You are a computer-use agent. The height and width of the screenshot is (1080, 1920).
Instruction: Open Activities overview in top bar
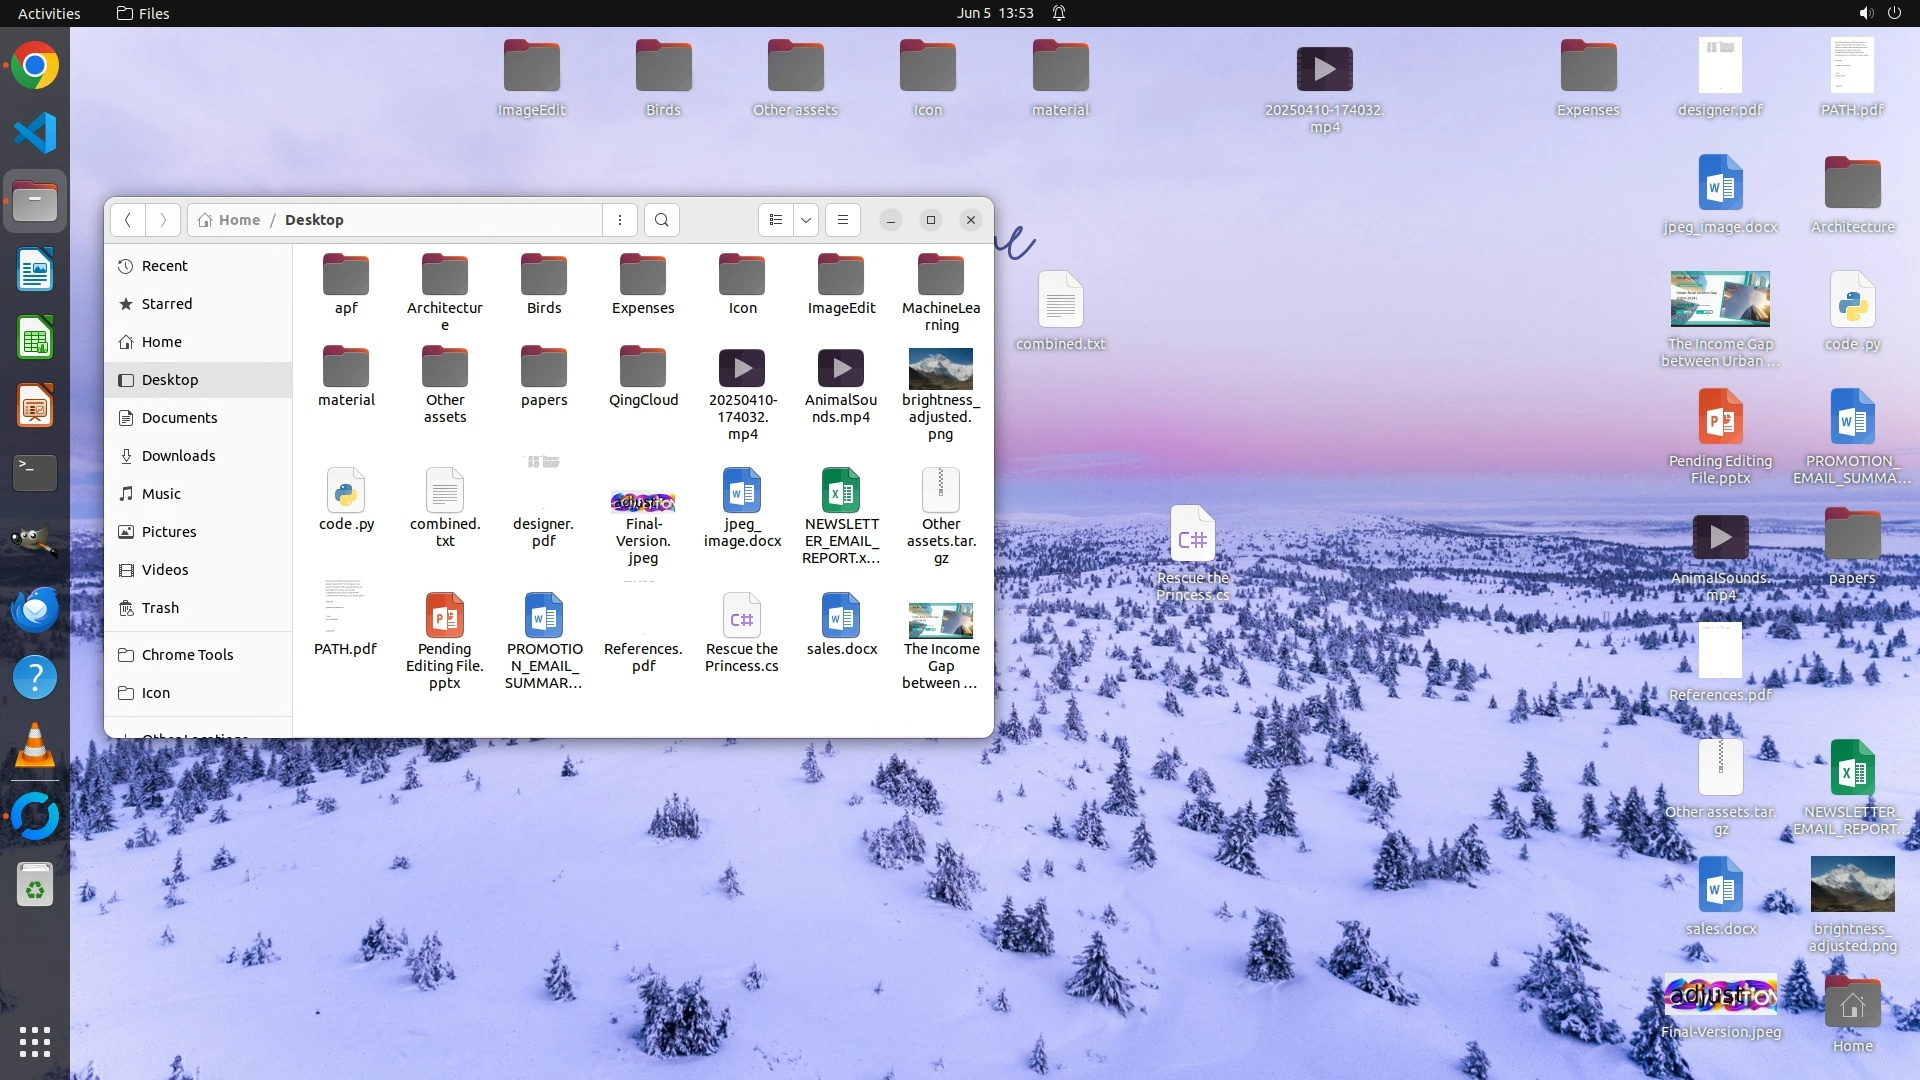[49, 13]
